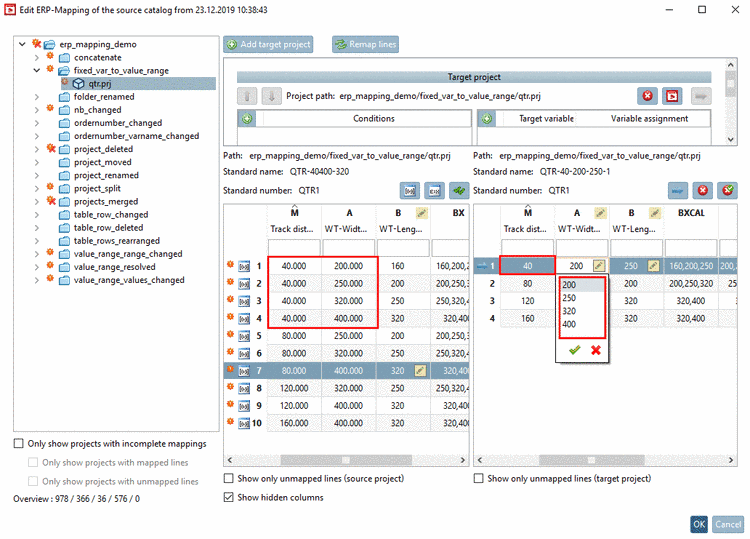Enable Show only unmapped lines (target project)
Screen dimensions: 750x539
pyautogui.click(x=478, y=478)
